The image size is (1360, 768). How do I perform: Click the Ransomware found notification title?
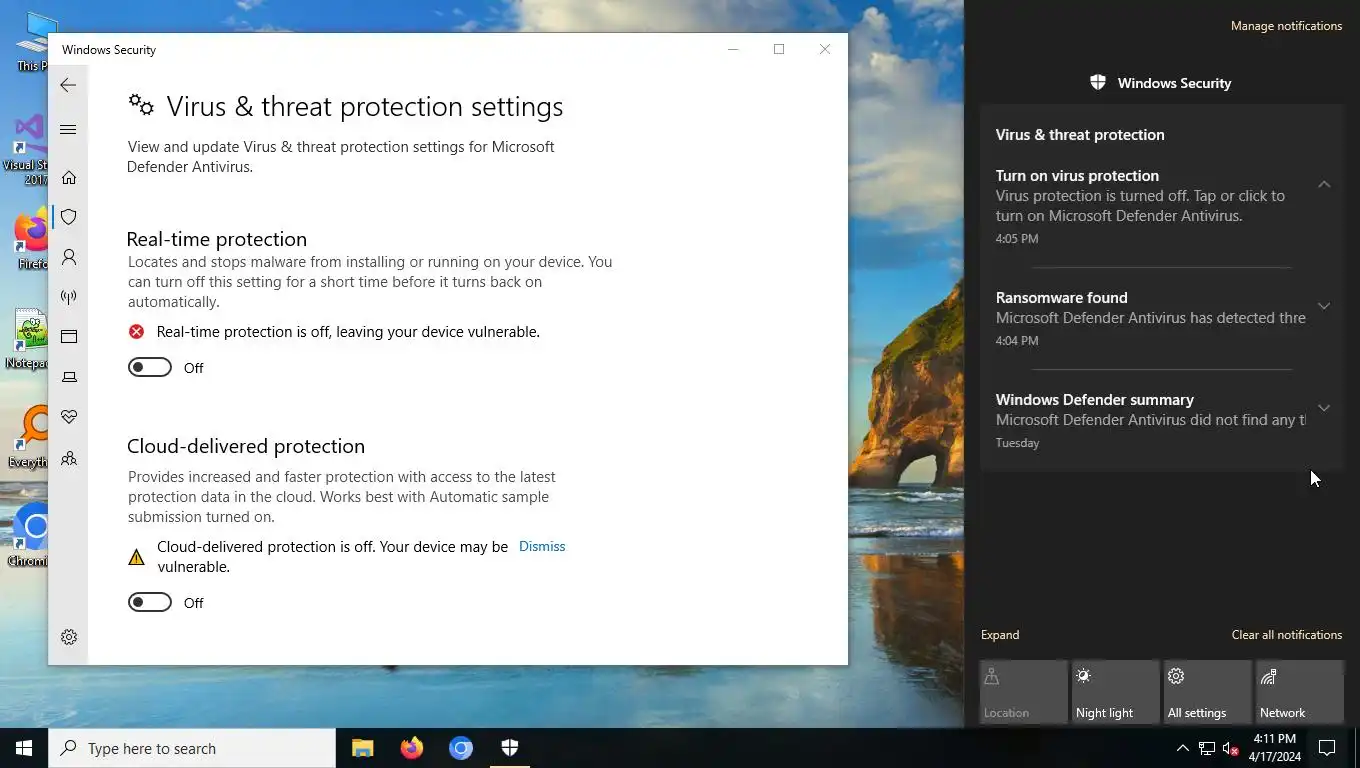(x=1061, y=297)
